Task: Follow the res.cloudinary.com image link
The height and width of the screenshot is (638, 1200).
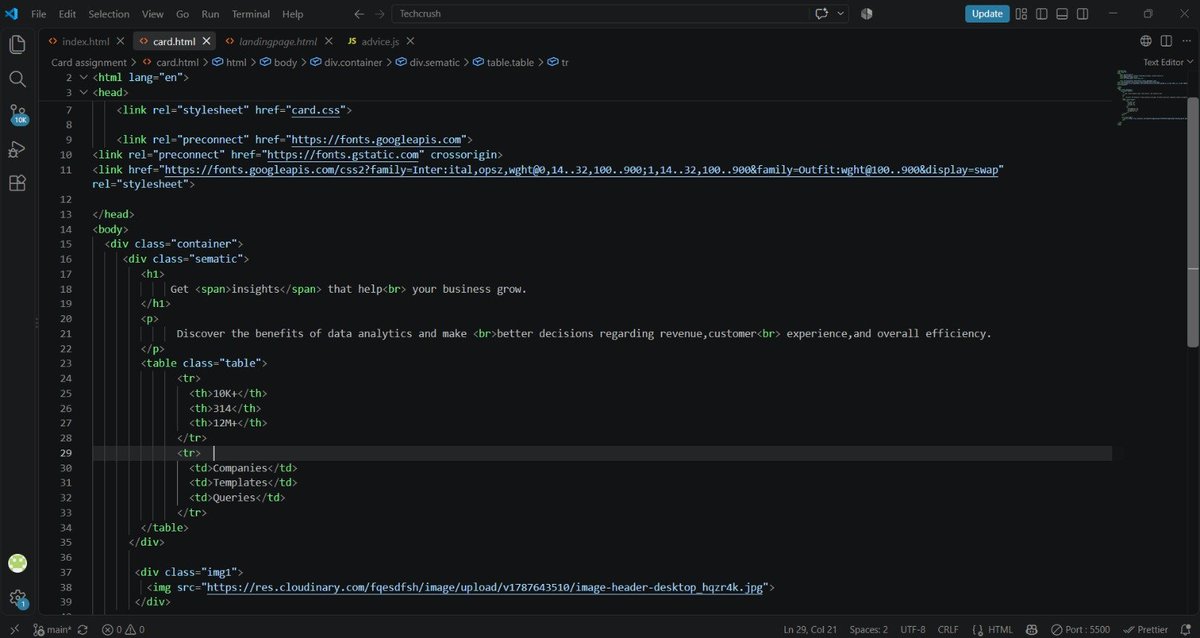Action: 483,587
